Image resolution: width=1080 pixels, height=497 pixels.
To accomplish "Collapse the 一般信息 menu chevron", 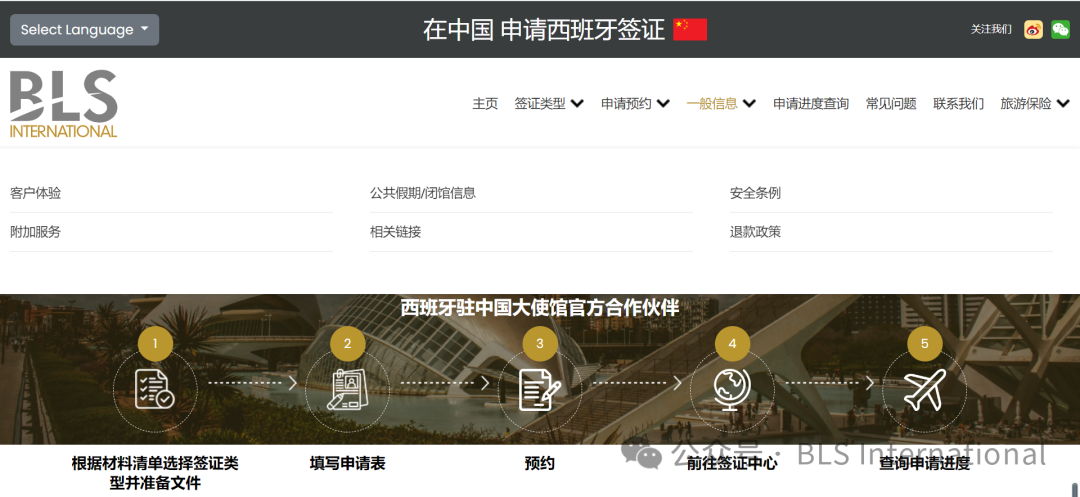I will [749, 104].
